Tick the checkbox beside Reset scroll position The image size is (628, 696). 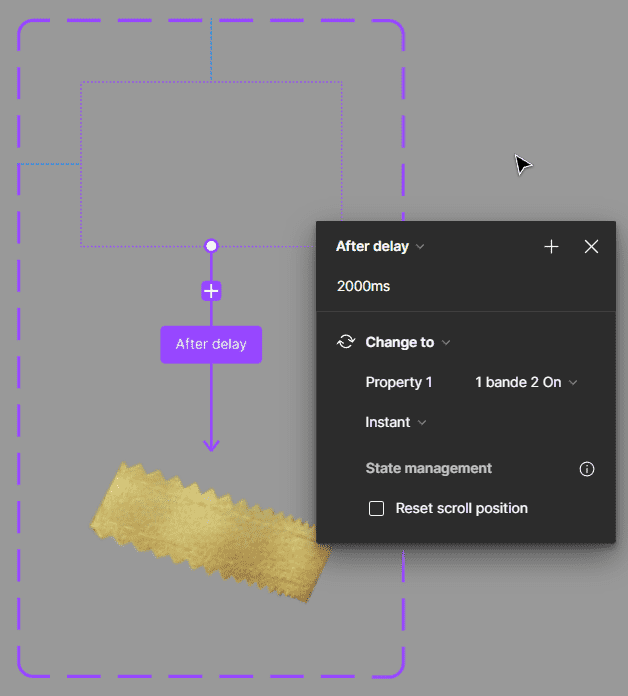(x=377, y=509)
